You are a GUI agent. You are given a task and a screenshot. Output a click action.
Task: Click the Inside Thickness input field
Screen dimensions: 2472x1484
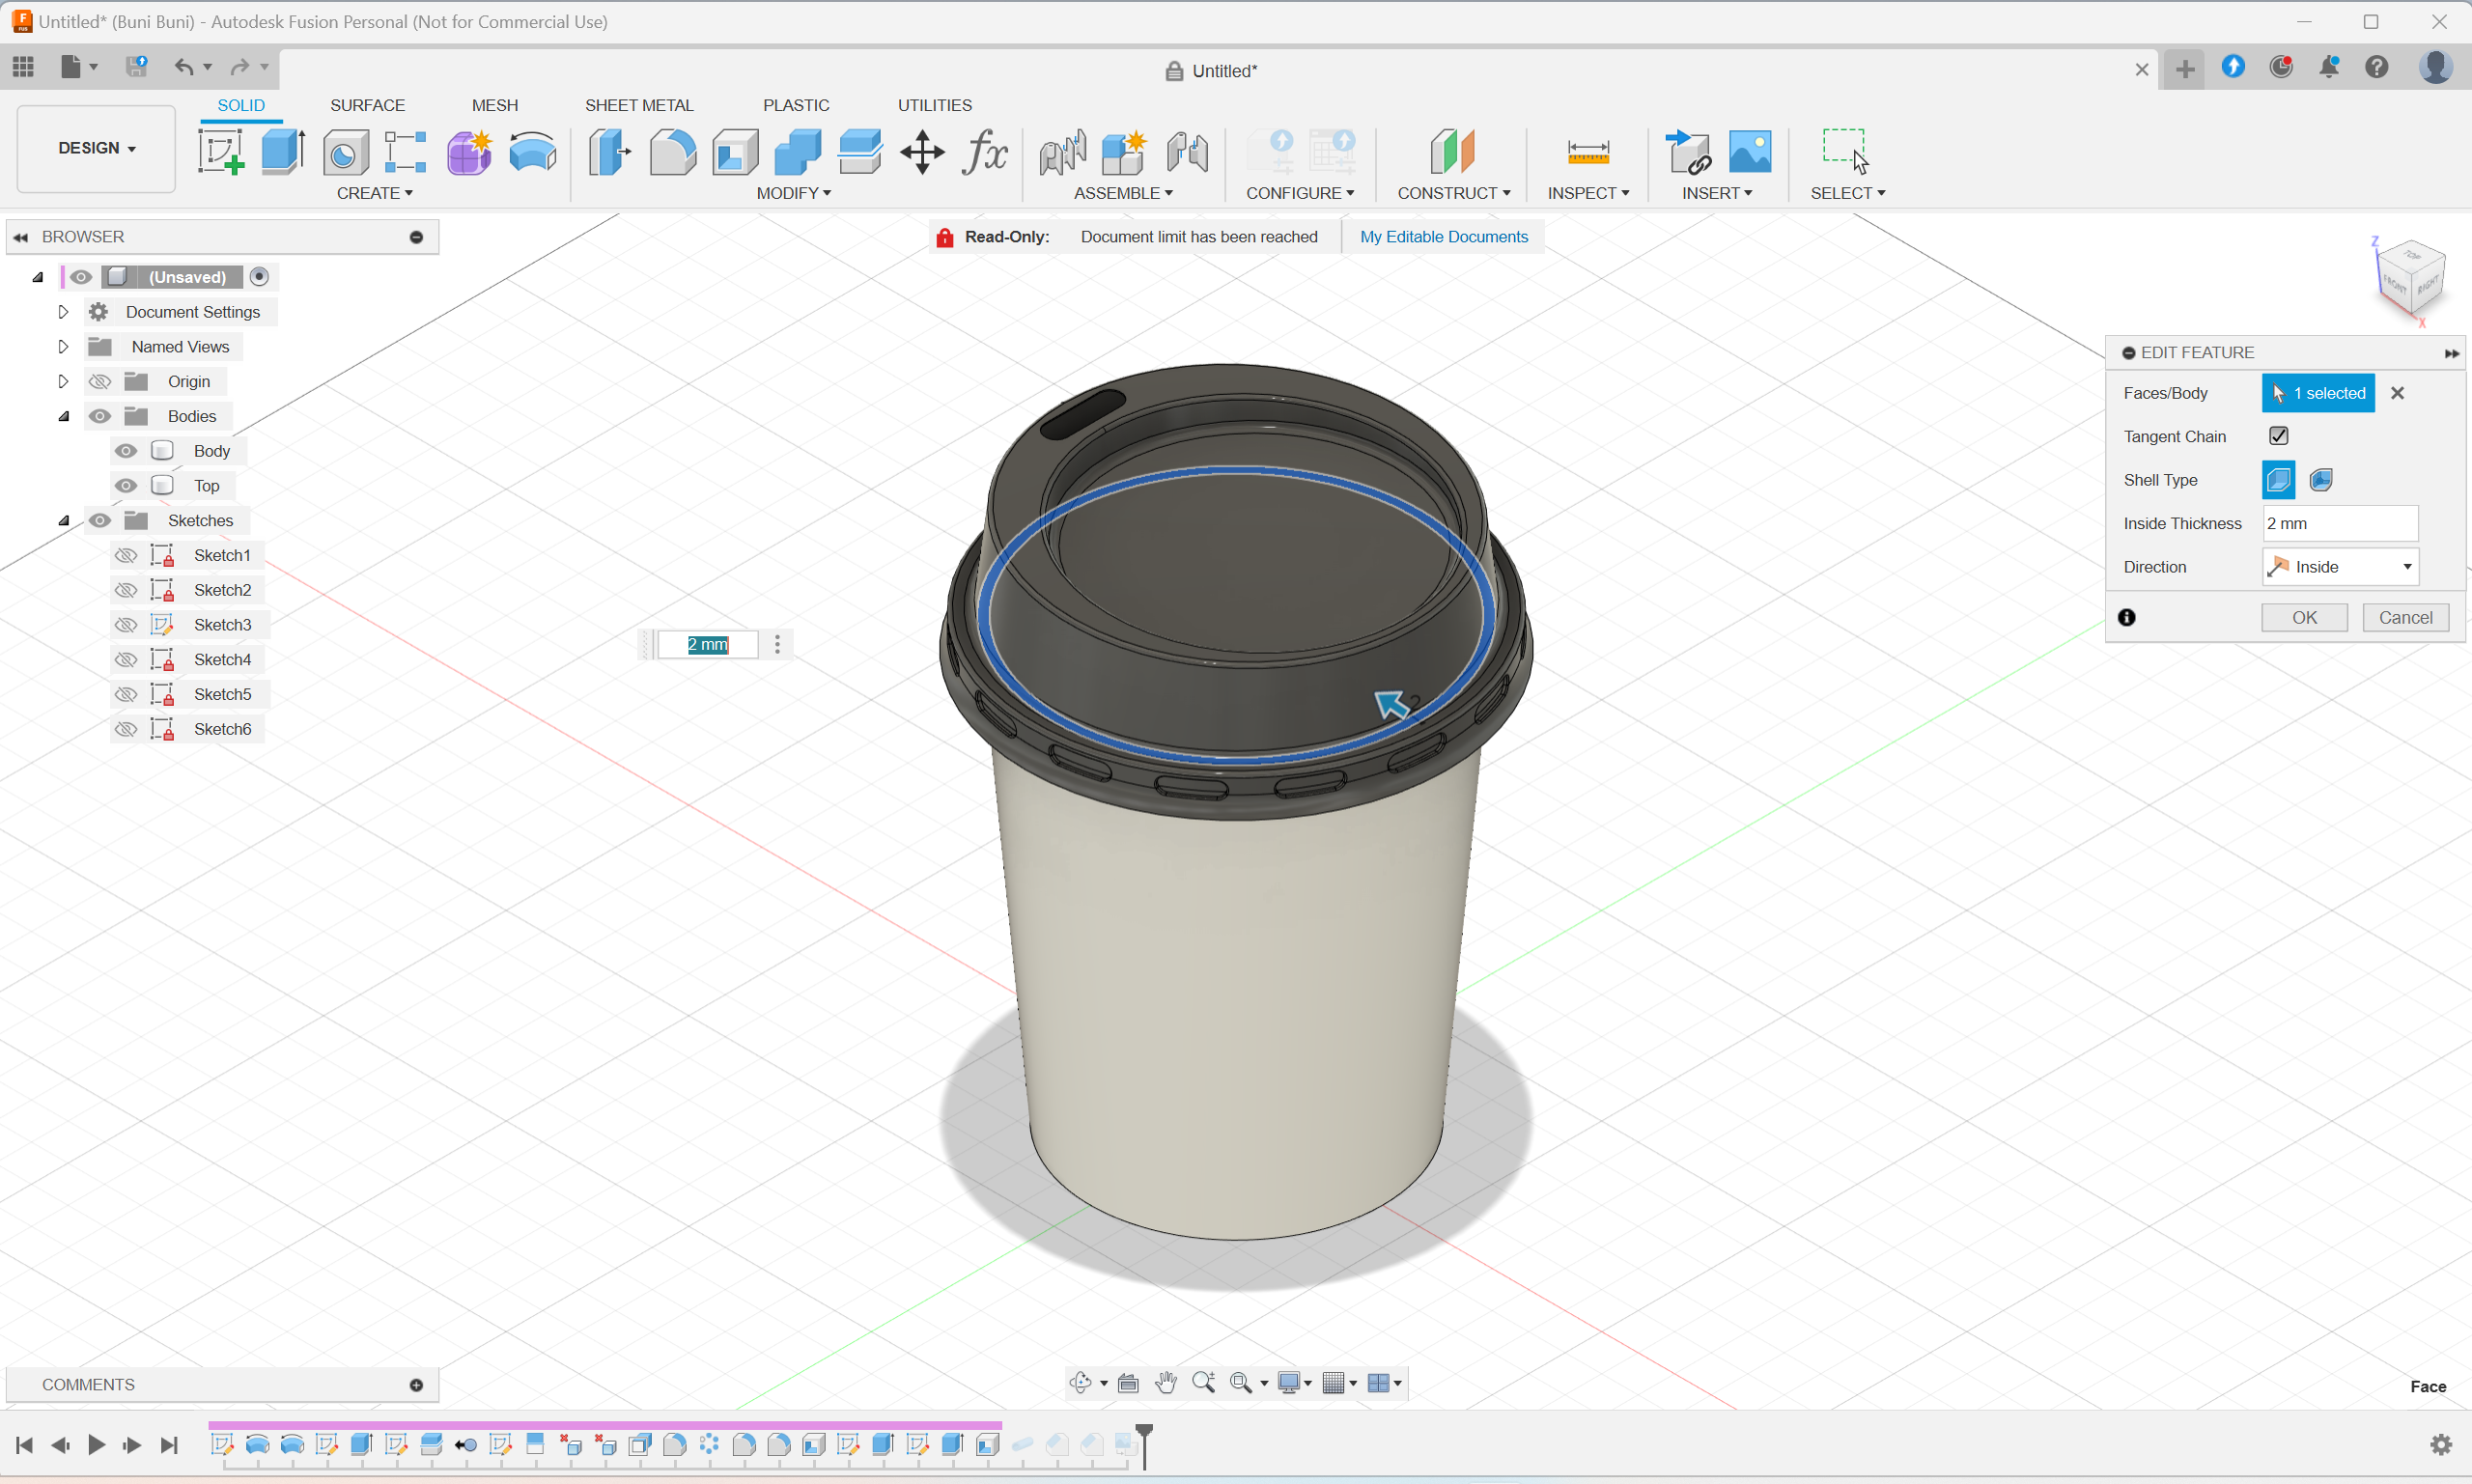coord(2339,523)
